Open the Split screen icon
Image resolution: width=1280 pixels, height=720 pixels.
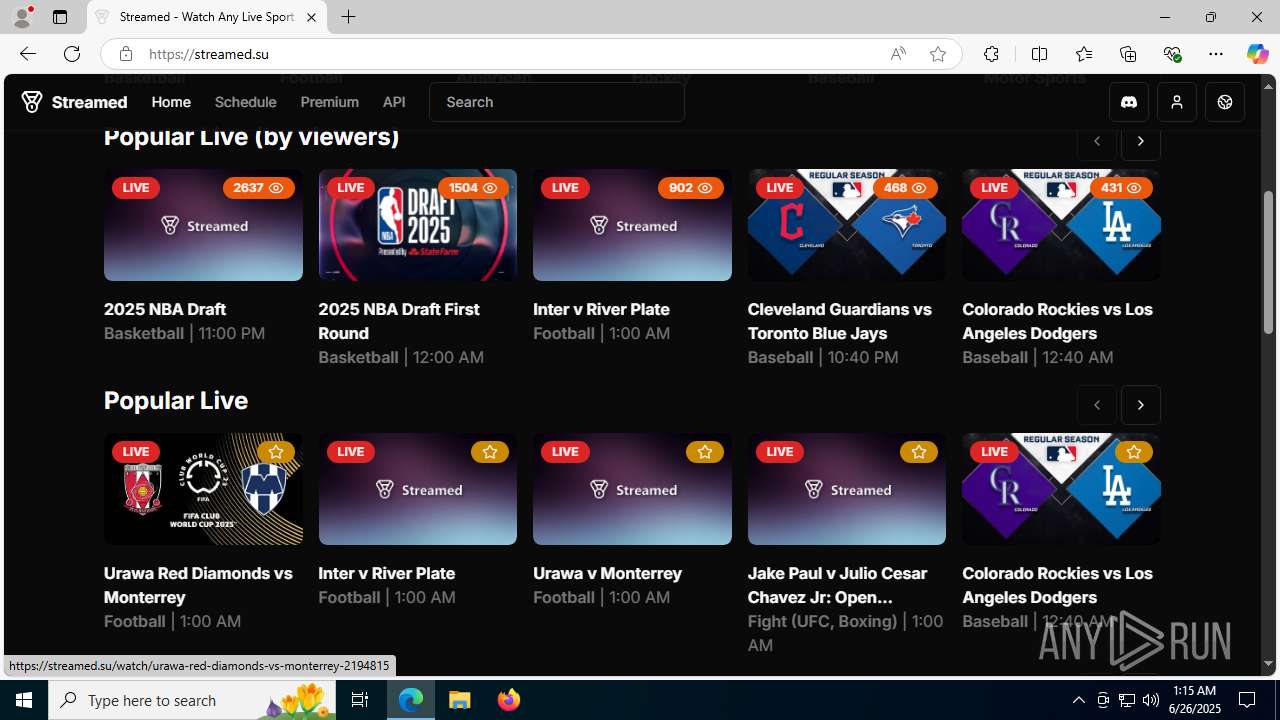1039,54
